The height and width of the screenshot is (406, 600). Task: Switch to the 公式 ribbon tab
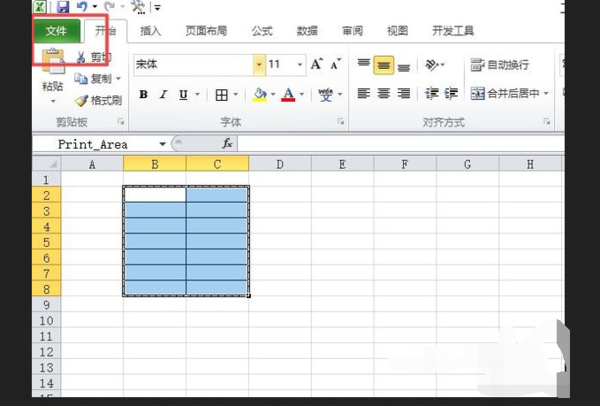pyautogui.click(x=262, y=31)
